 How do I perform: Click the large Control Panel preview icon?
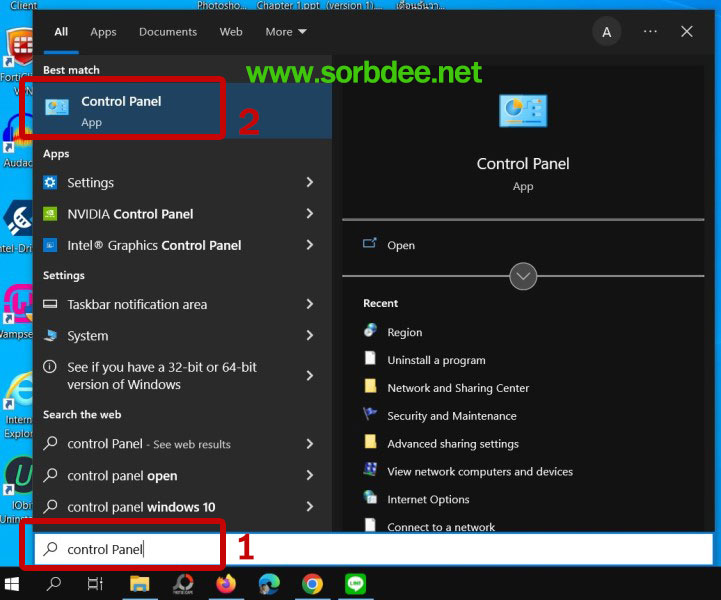click(x=523, y=110)
